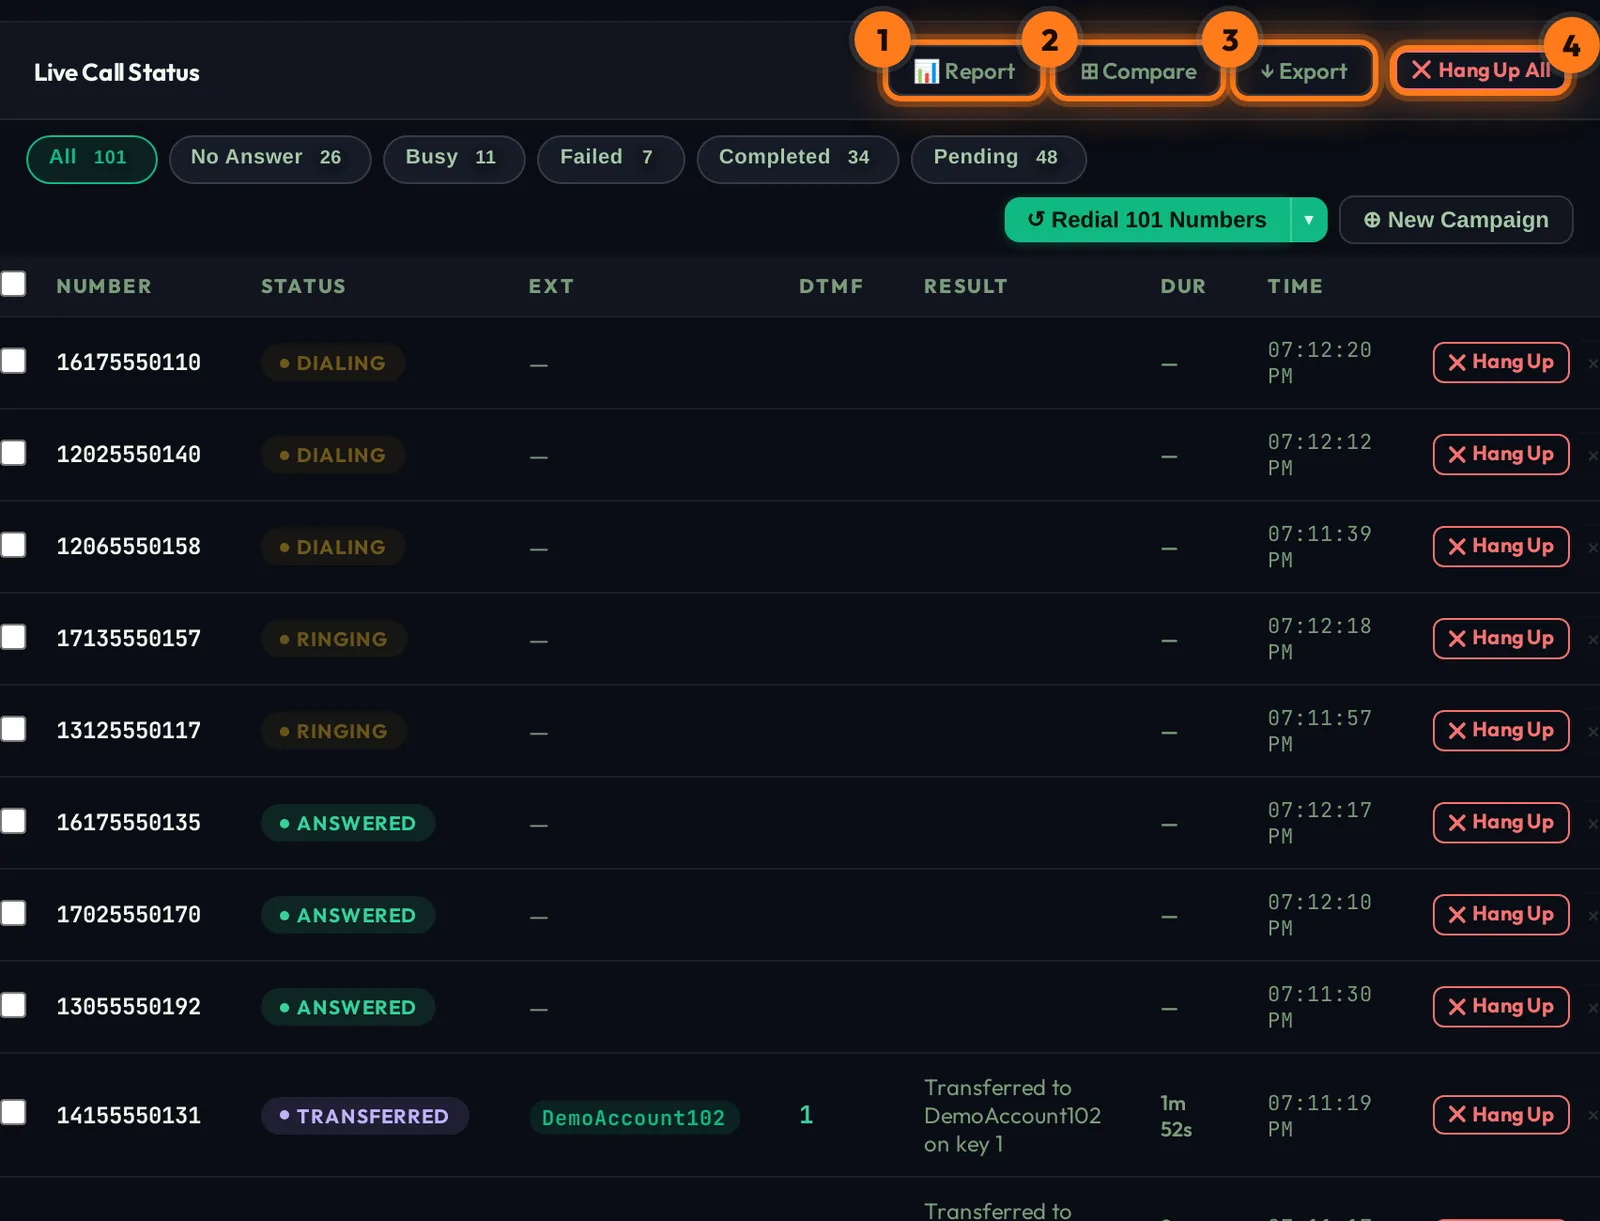Check the row for 13055550192

point(13,1005)
